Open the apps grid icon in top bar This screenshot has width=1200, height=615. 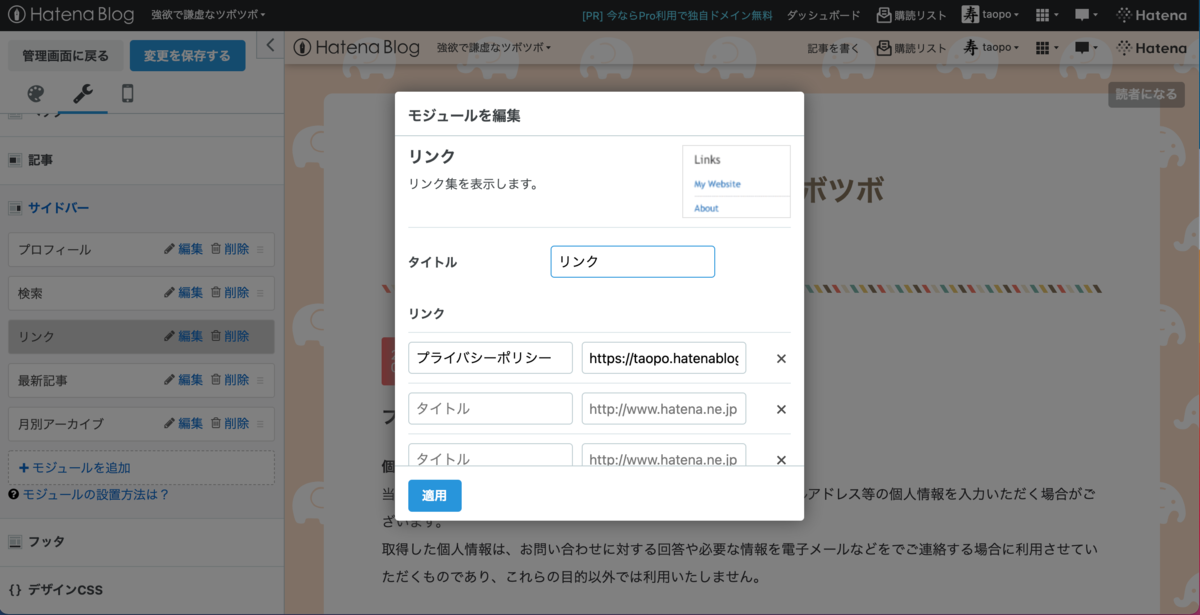(x=1043, y=14)
